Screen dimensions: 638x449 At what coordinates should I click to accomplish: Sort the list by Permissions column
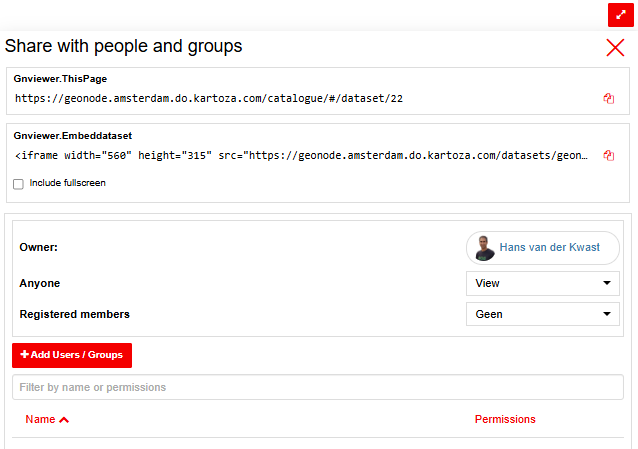[x=505, y=419]
